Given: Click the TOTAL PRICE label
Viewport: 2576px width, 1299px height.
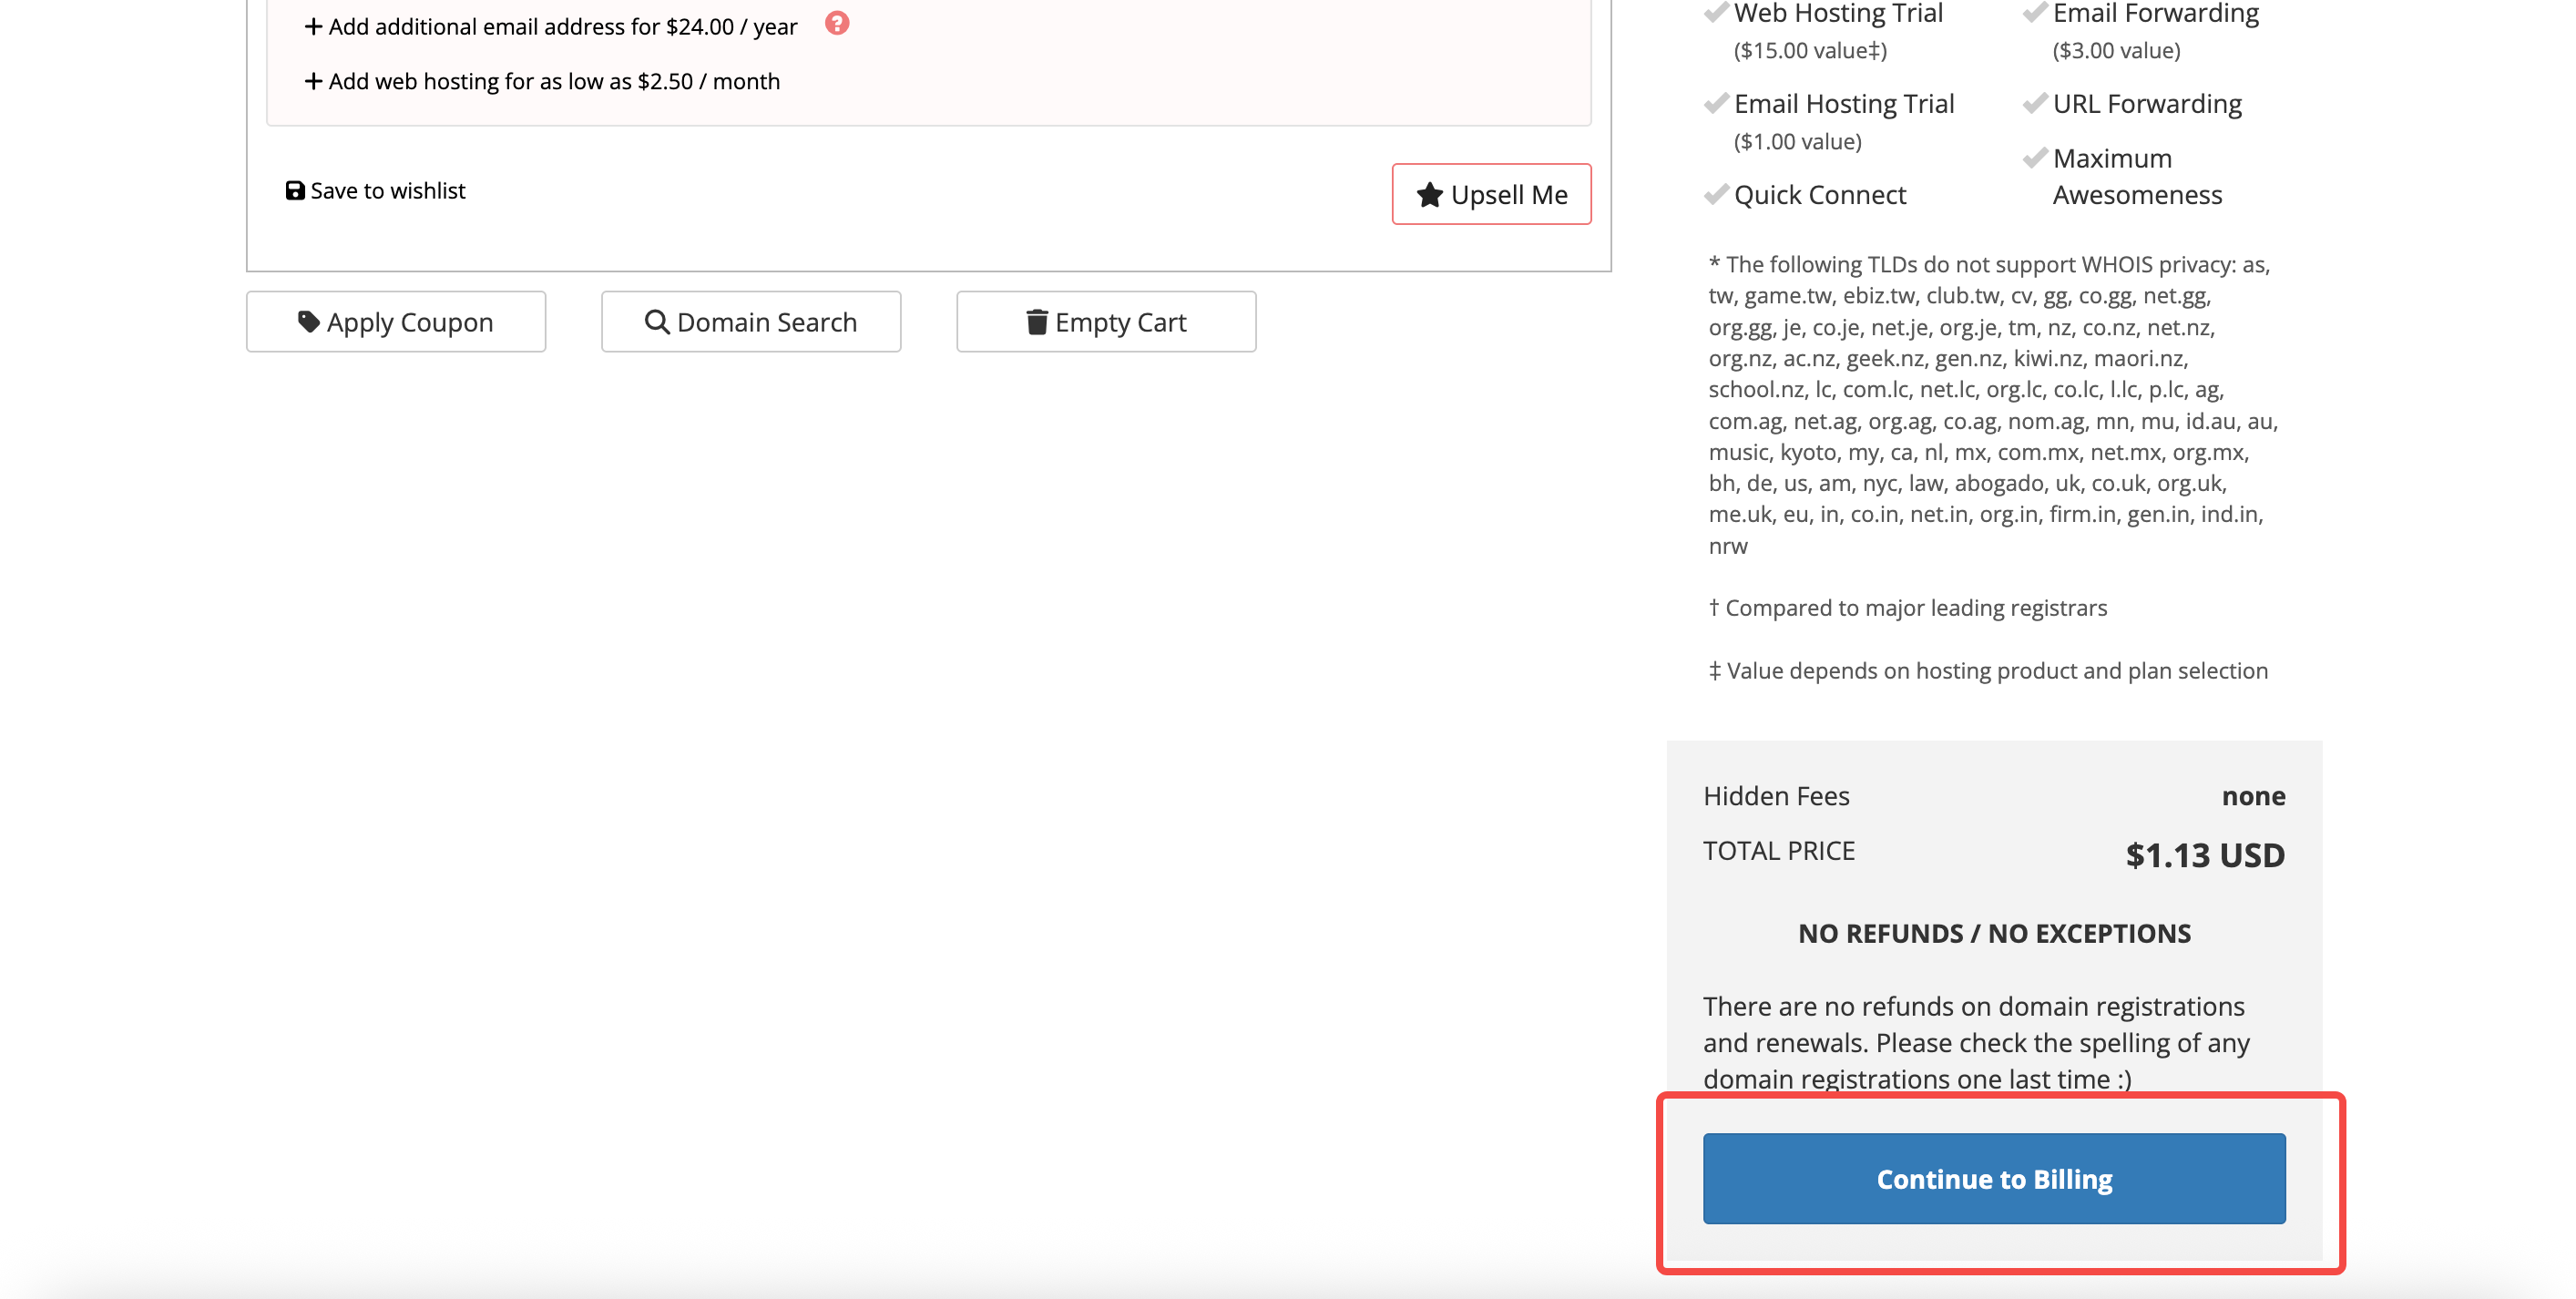Looking at the screenshot, I should click(1778, 851).
